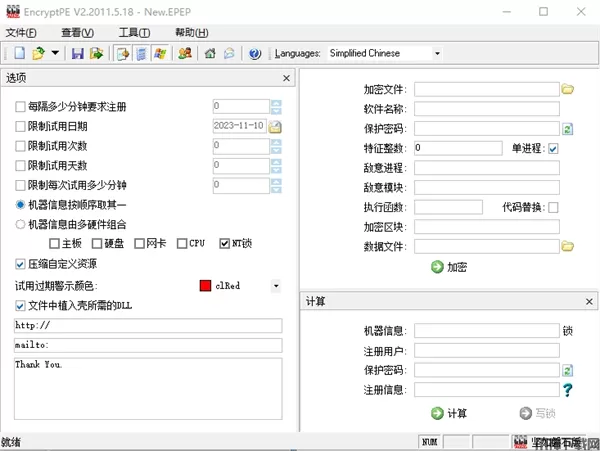Click the Thank You message text area
This screenshot has width=600, height=451.
pos(148,389)
